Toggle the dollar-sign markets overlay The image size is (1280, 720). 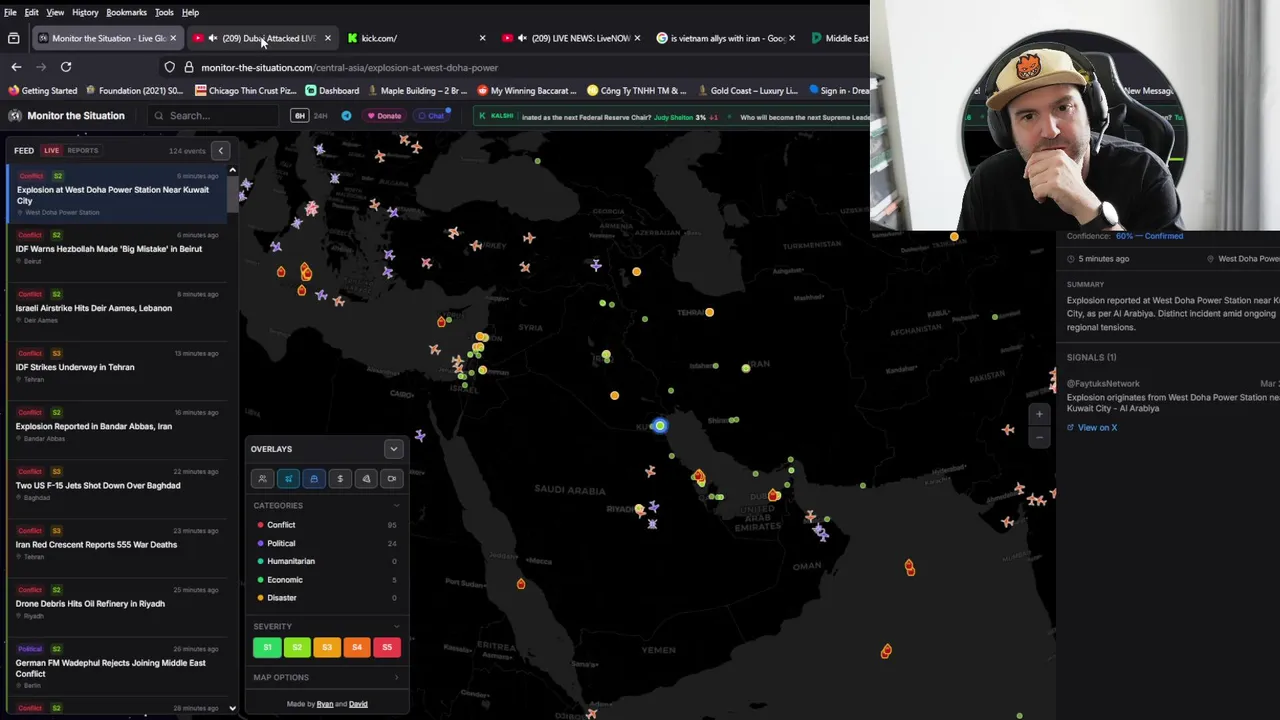point(340,479)
